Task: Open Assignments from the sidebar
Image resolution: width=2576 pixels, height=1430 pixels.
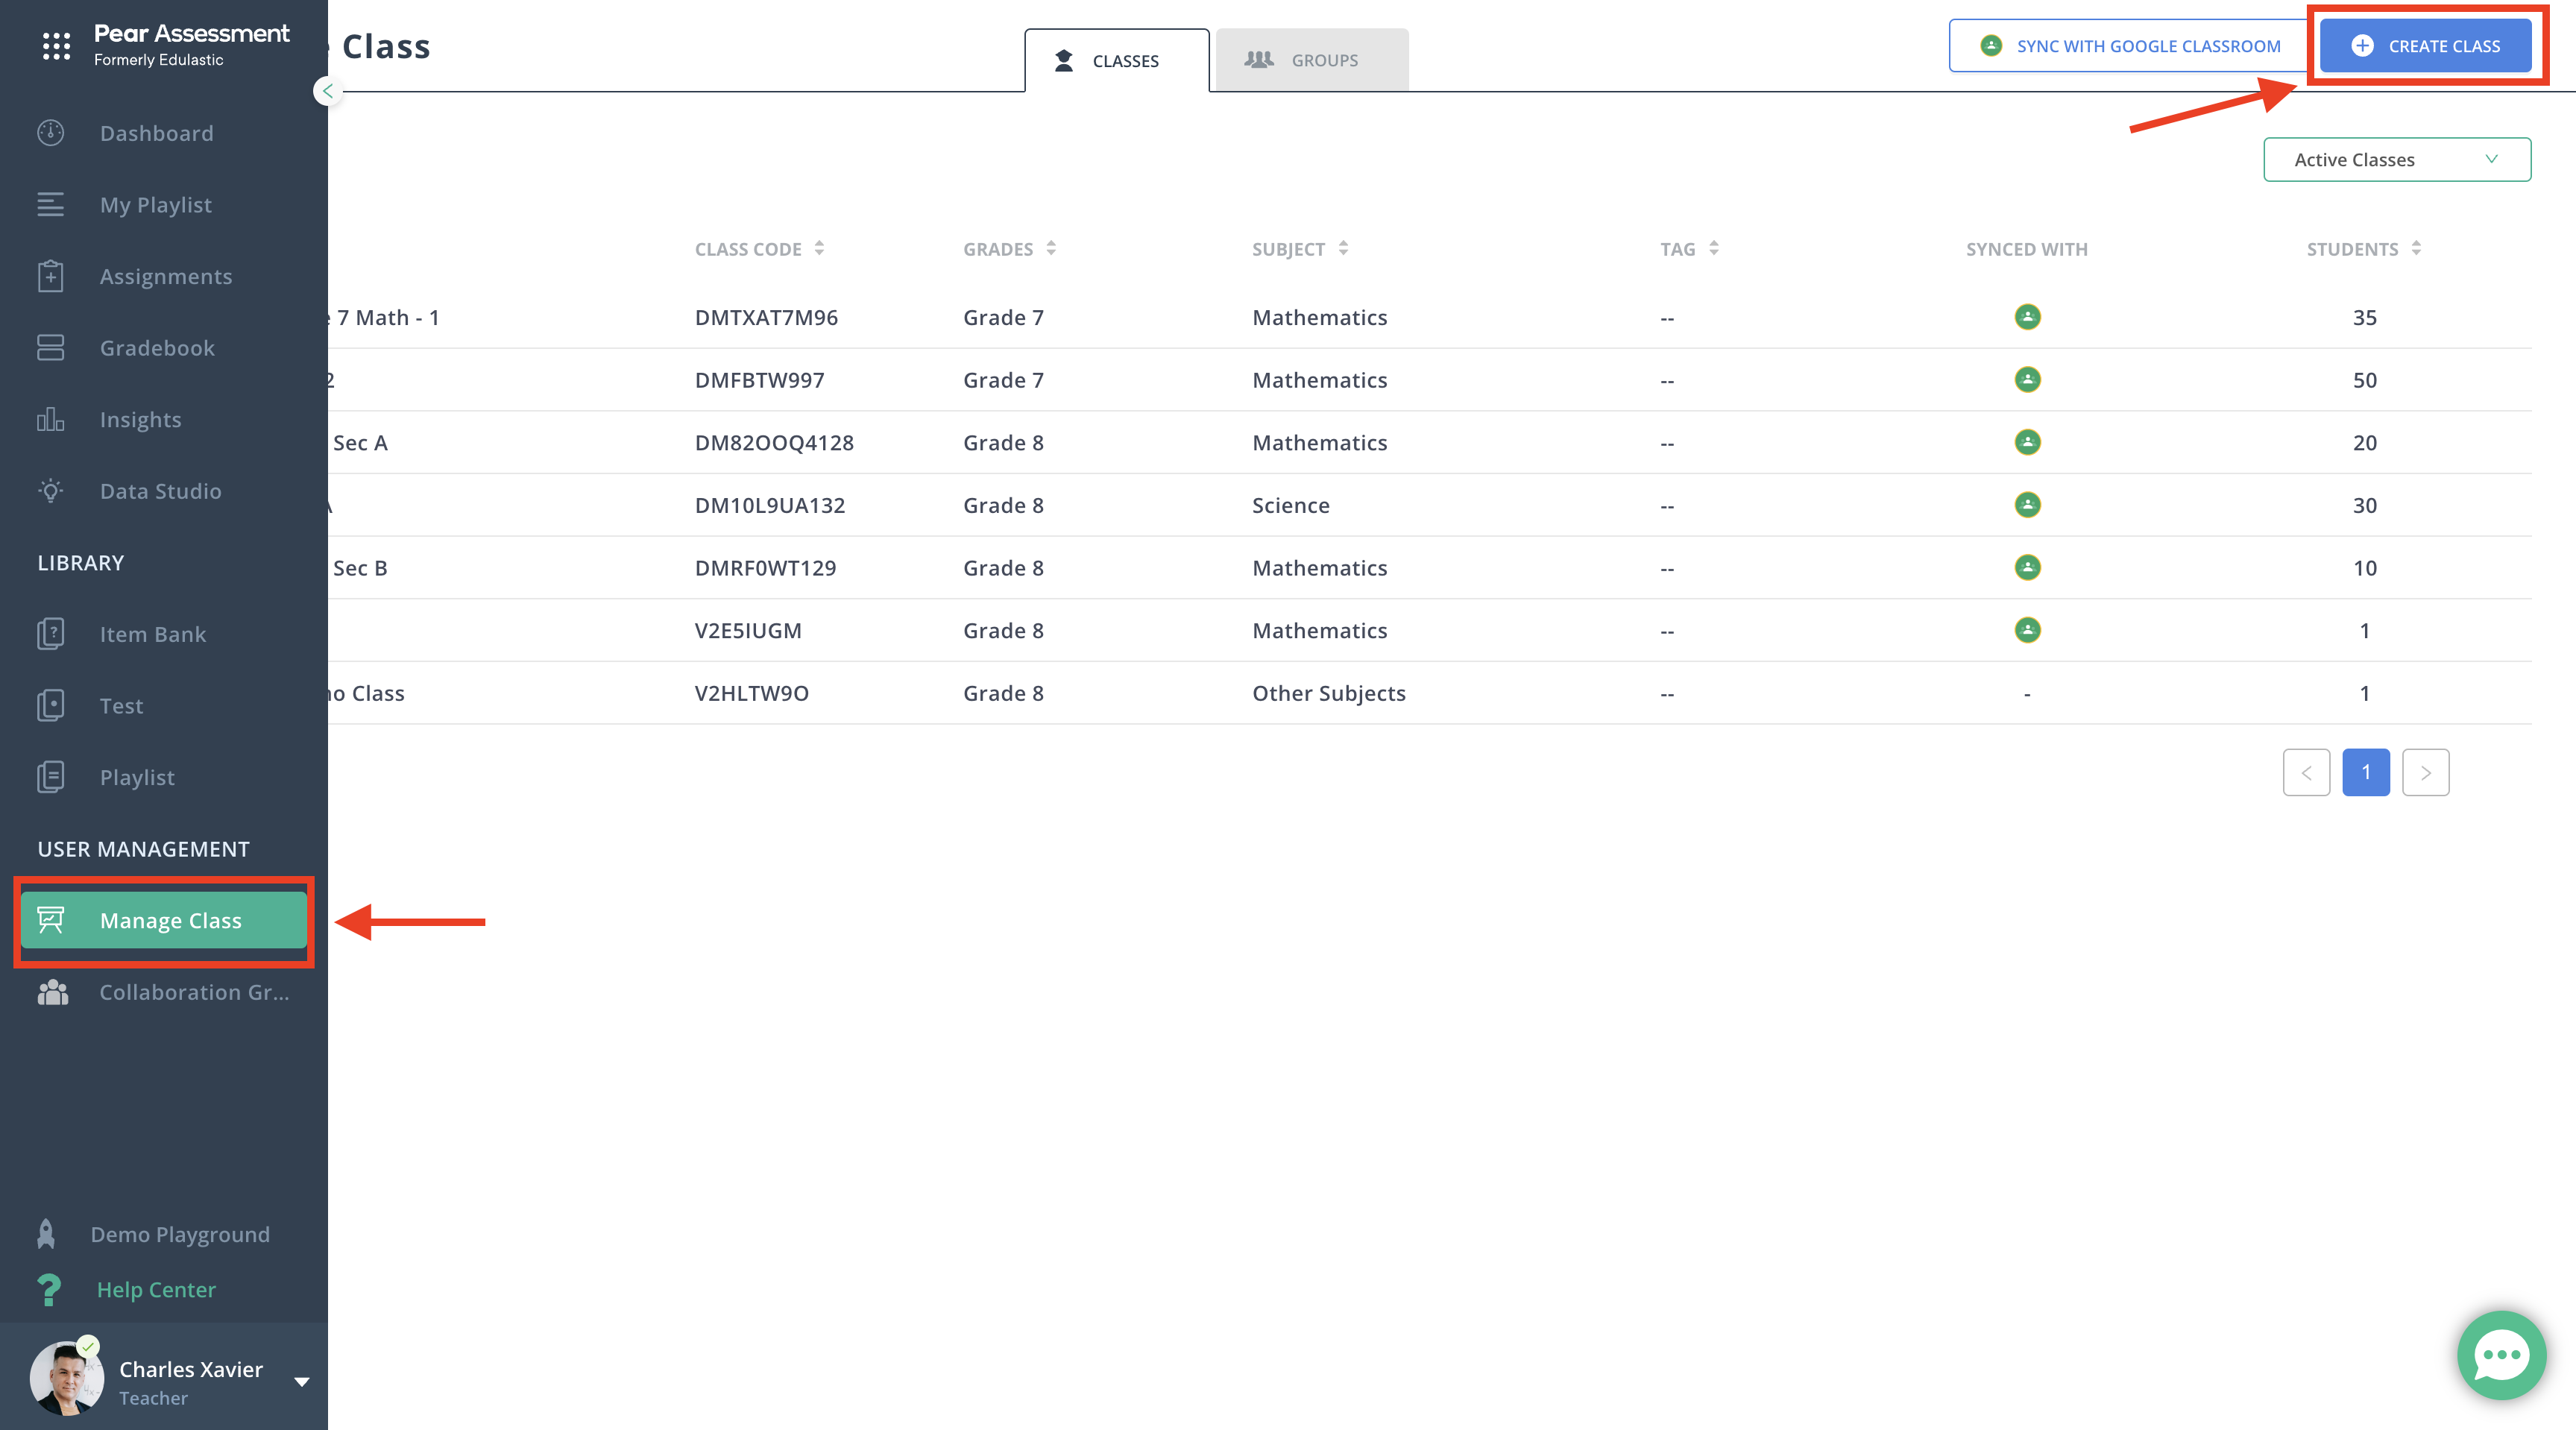Action: coord(166,276)
